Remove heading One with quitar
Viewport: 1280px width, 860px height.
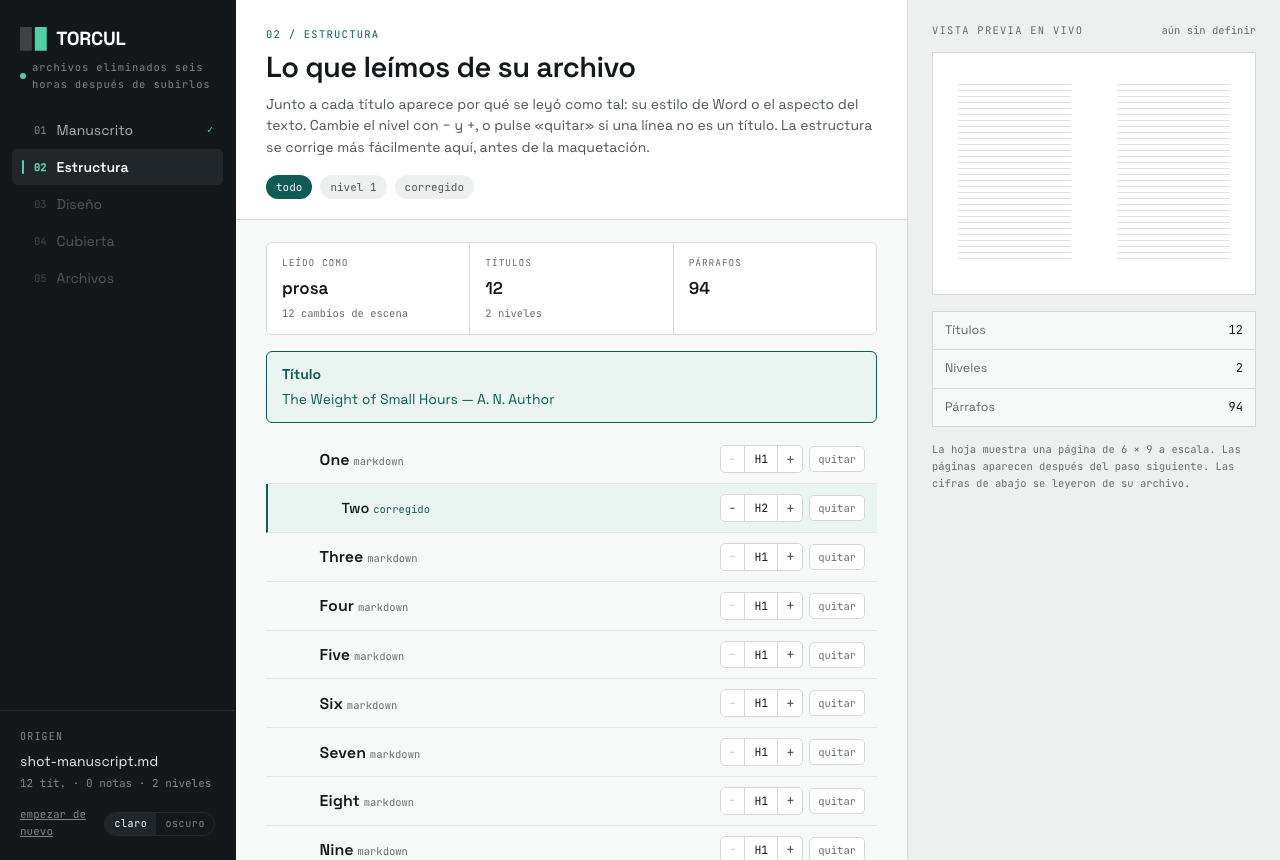tap(837, 459)
